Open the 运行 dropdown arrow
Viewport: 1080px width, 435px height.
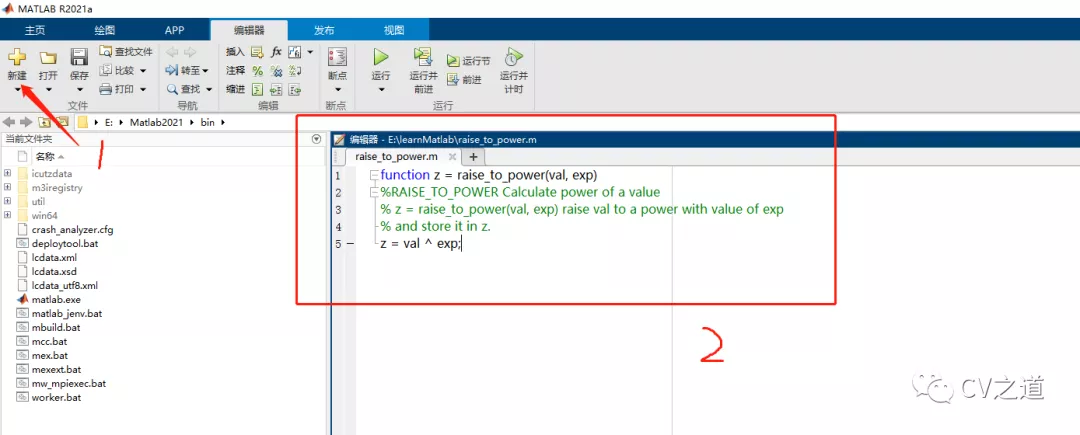coord(381,89)
